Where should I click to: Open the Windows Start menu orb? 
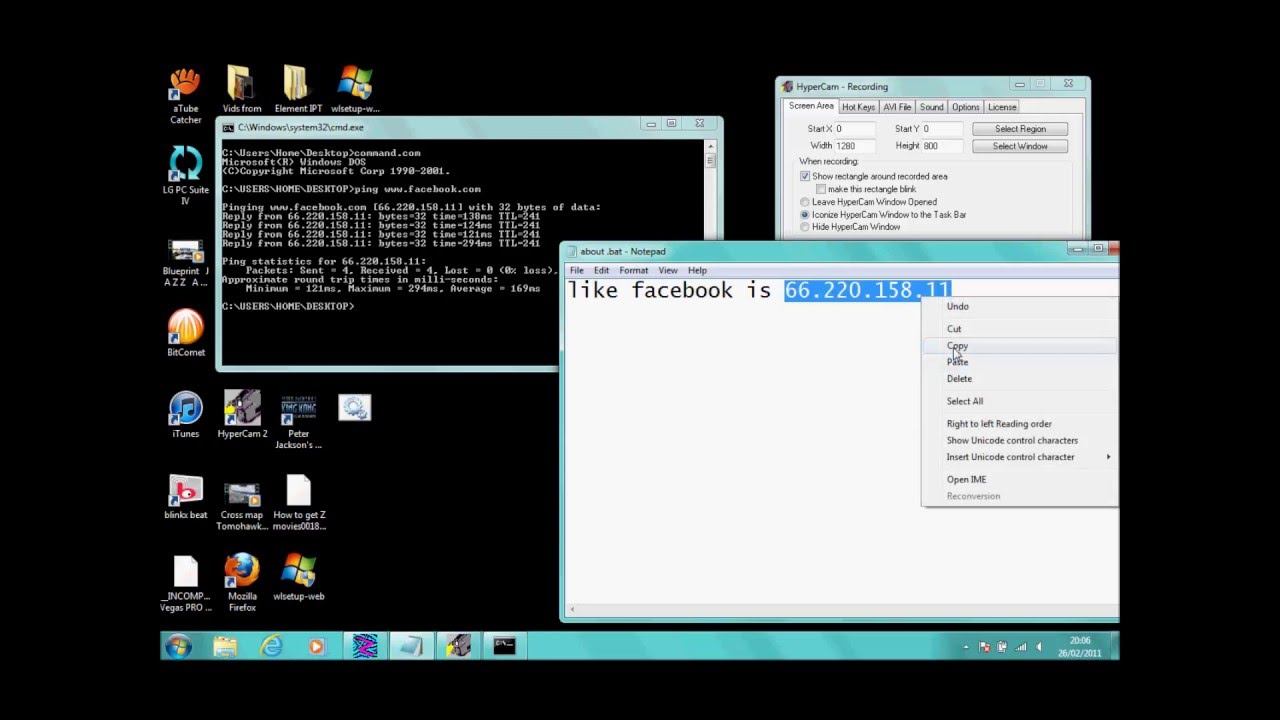178,647
